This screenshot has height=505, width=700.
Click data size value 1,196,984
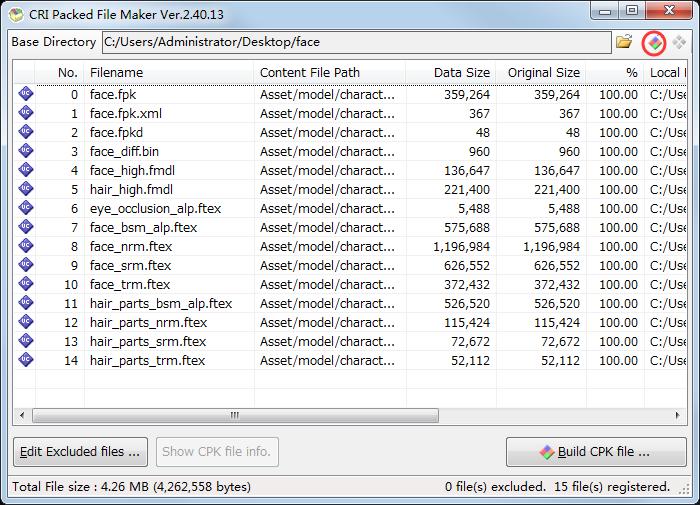pyautogui.click(x=462, y=246)
